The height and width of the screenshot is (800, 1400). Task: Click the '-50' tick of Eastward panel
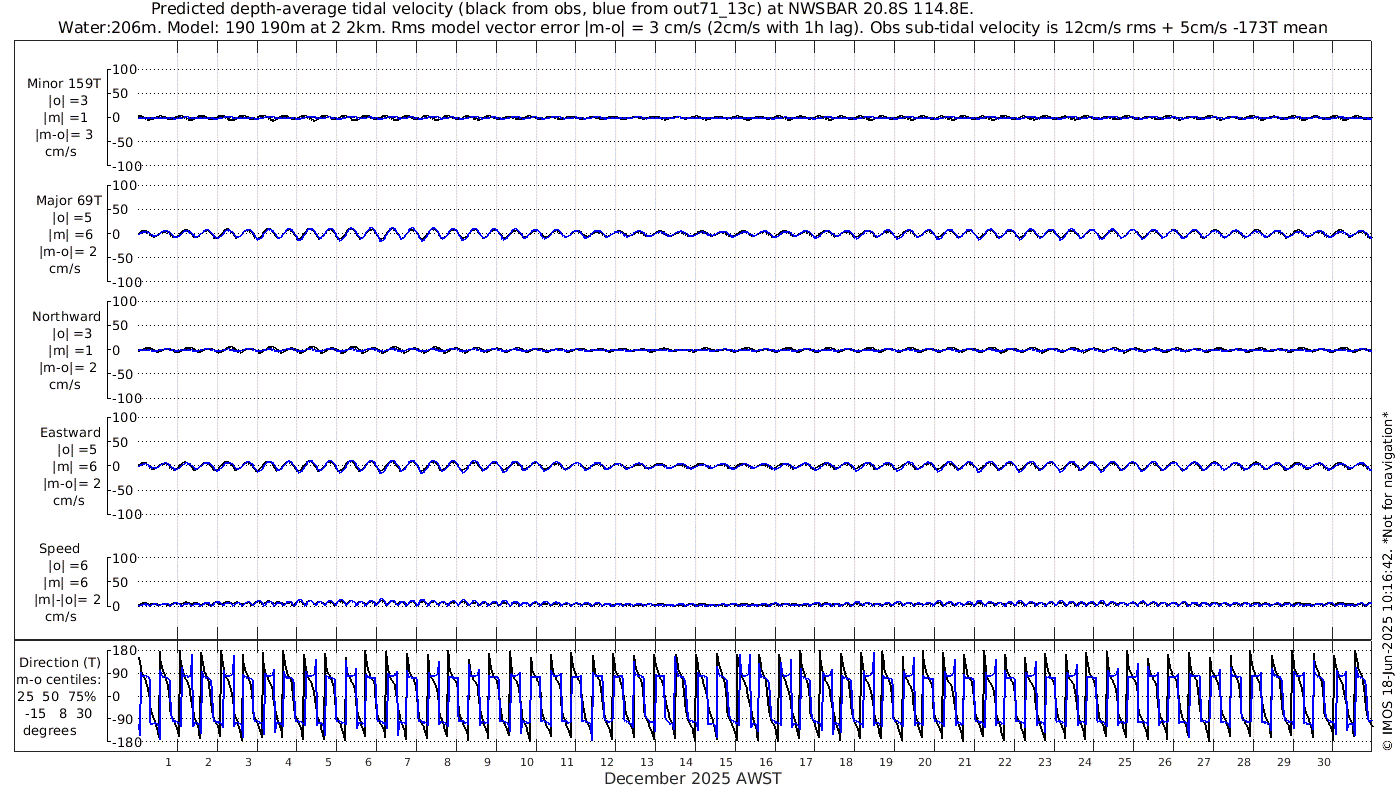tap(123, 490)
